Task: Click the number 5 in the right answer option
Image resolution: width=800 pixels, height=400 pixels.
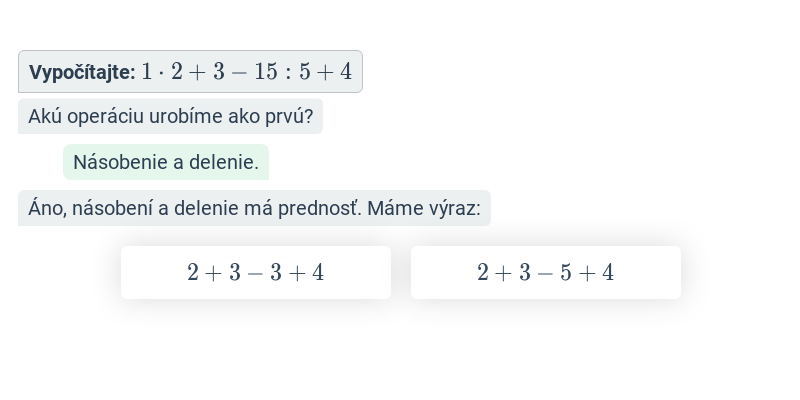Action: 565,272
